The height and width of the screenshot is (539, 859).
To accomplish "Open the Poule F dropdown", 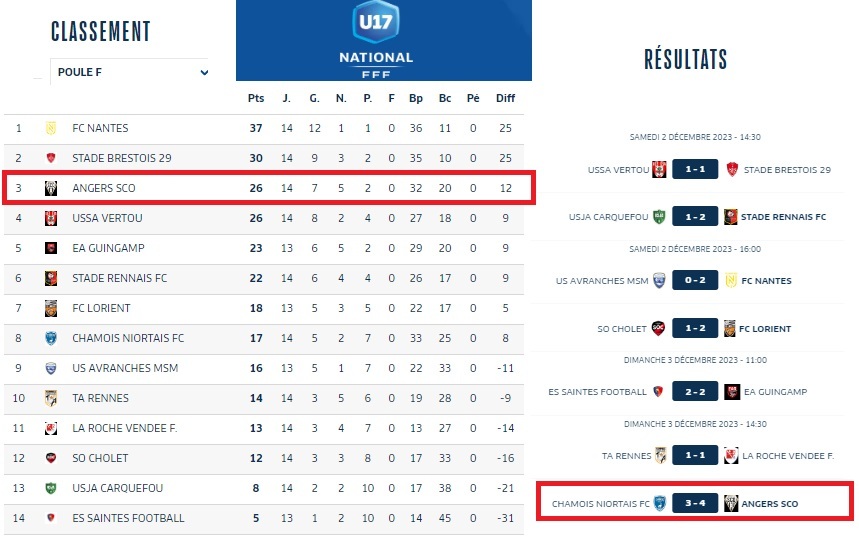I will point(130,72).
